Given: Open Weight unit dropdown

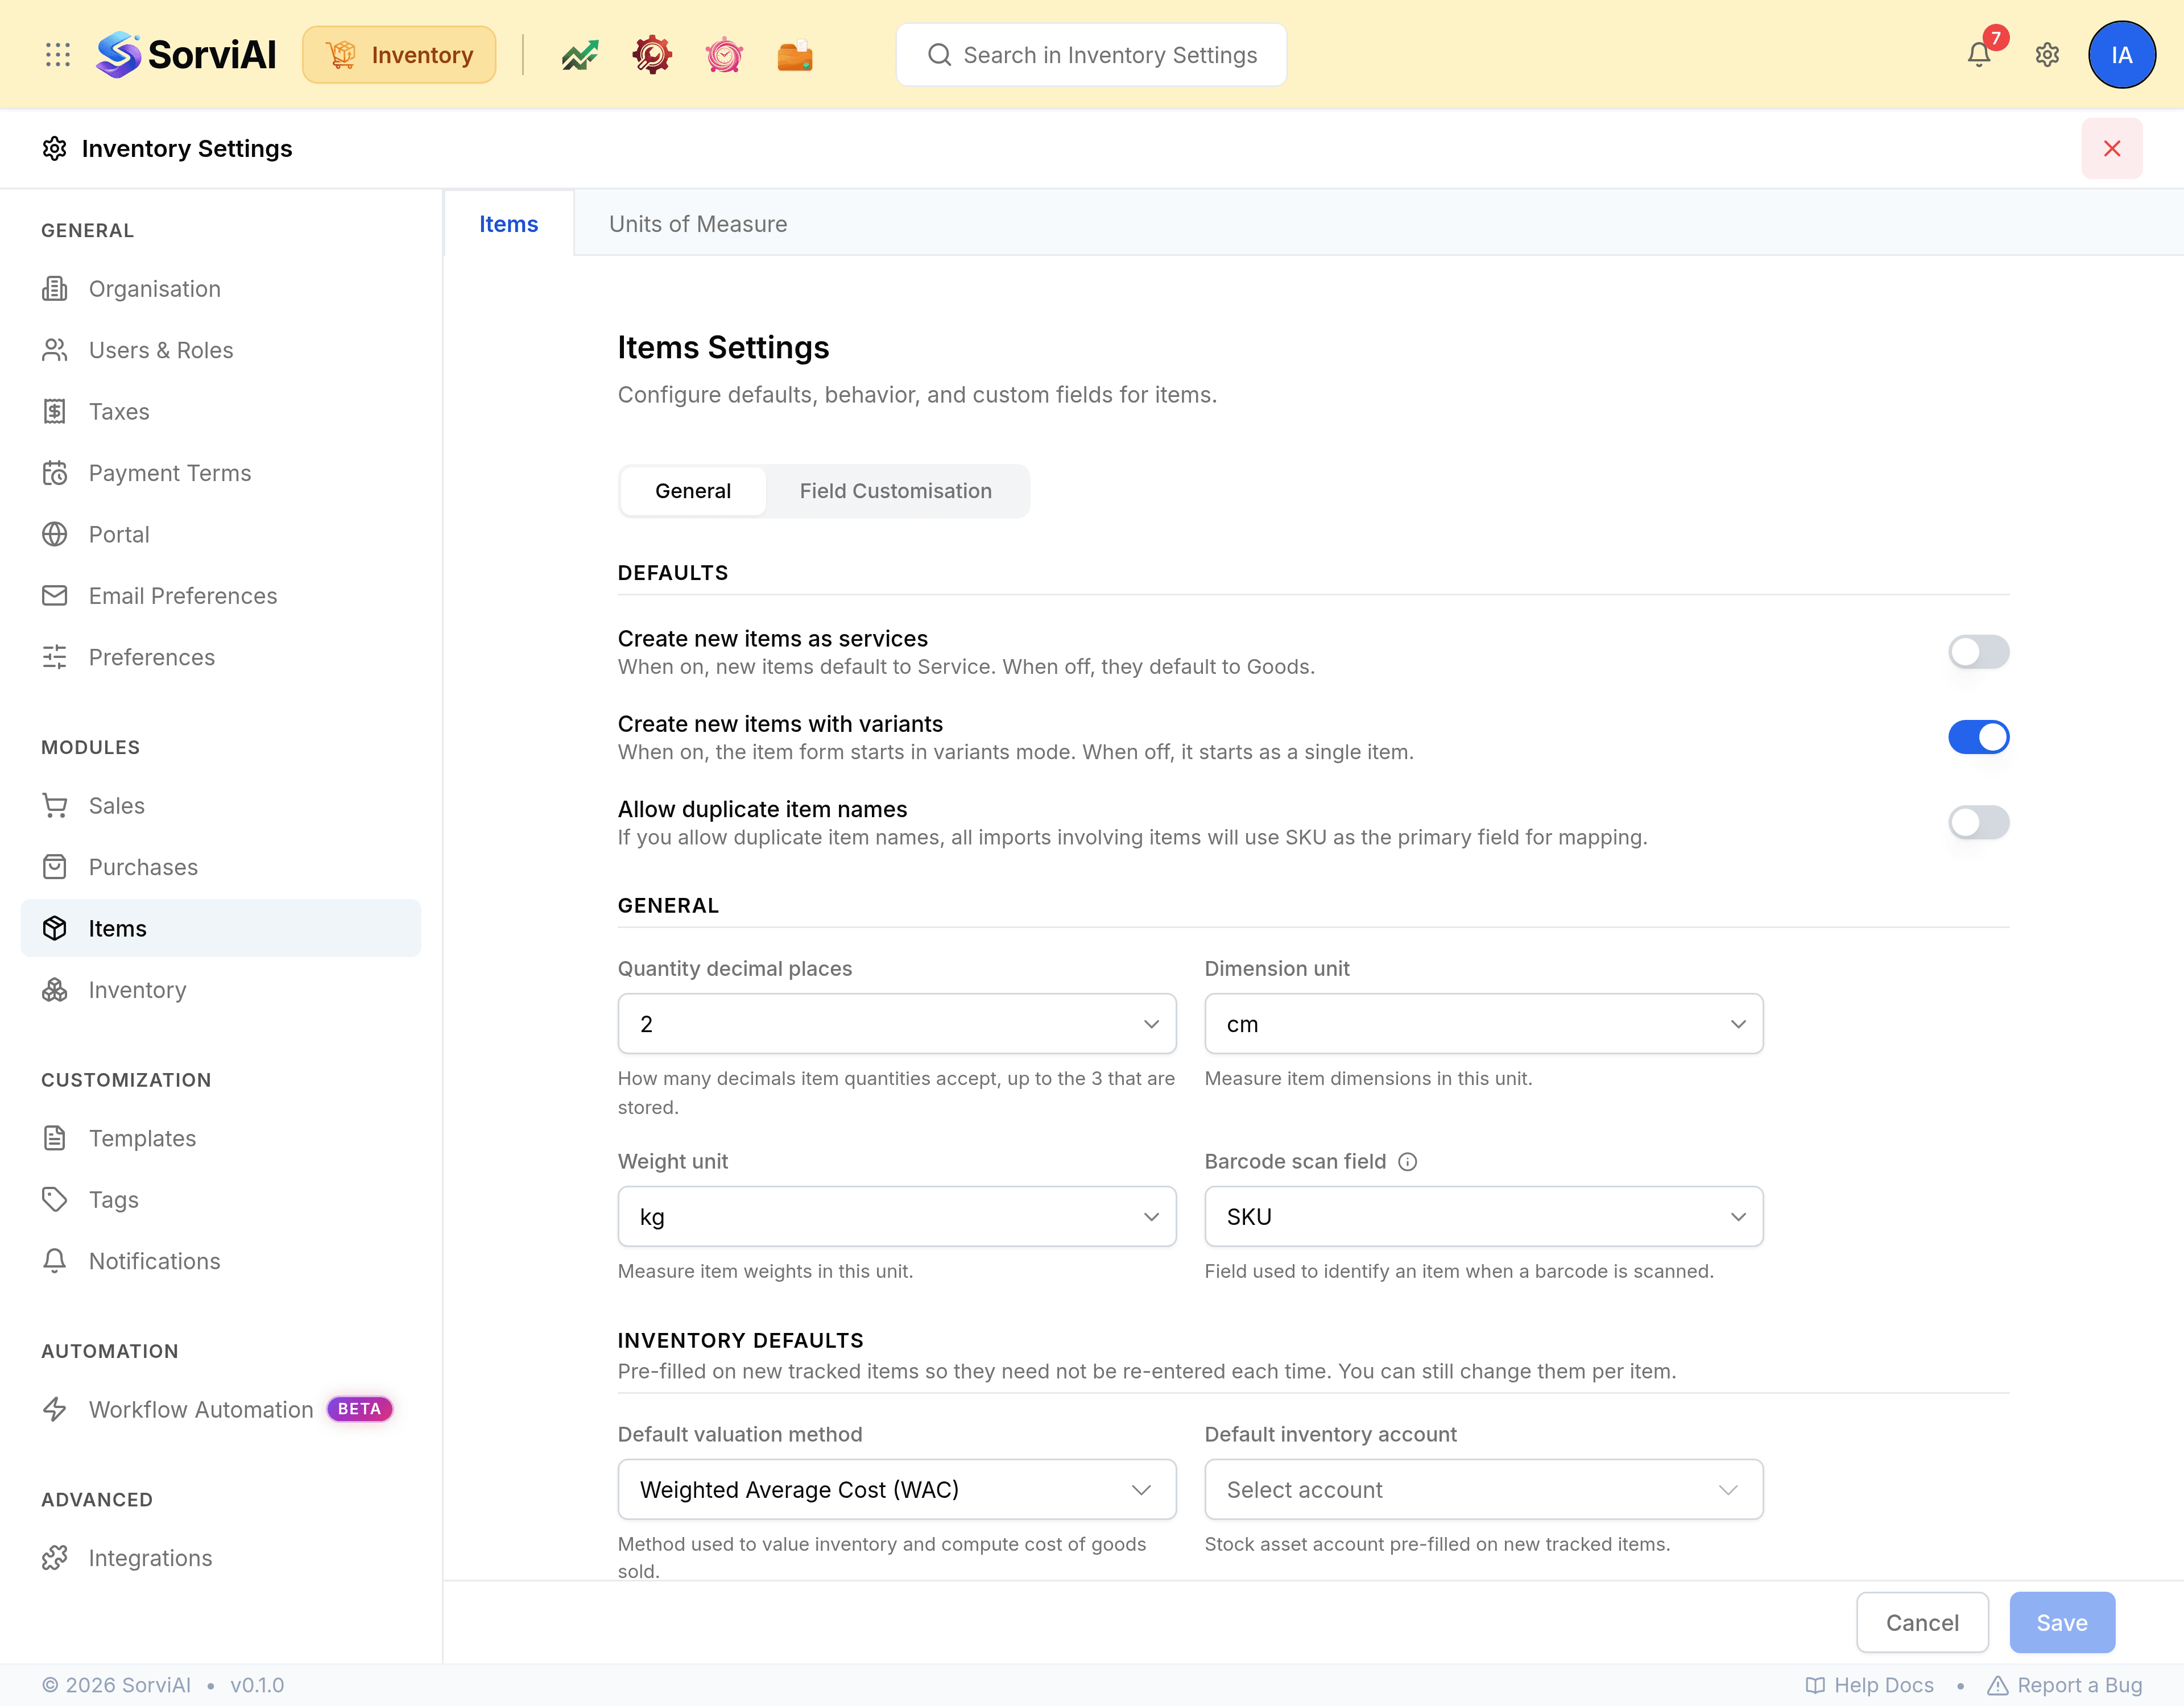Looking at the screenshot, I should point(896,1216).
